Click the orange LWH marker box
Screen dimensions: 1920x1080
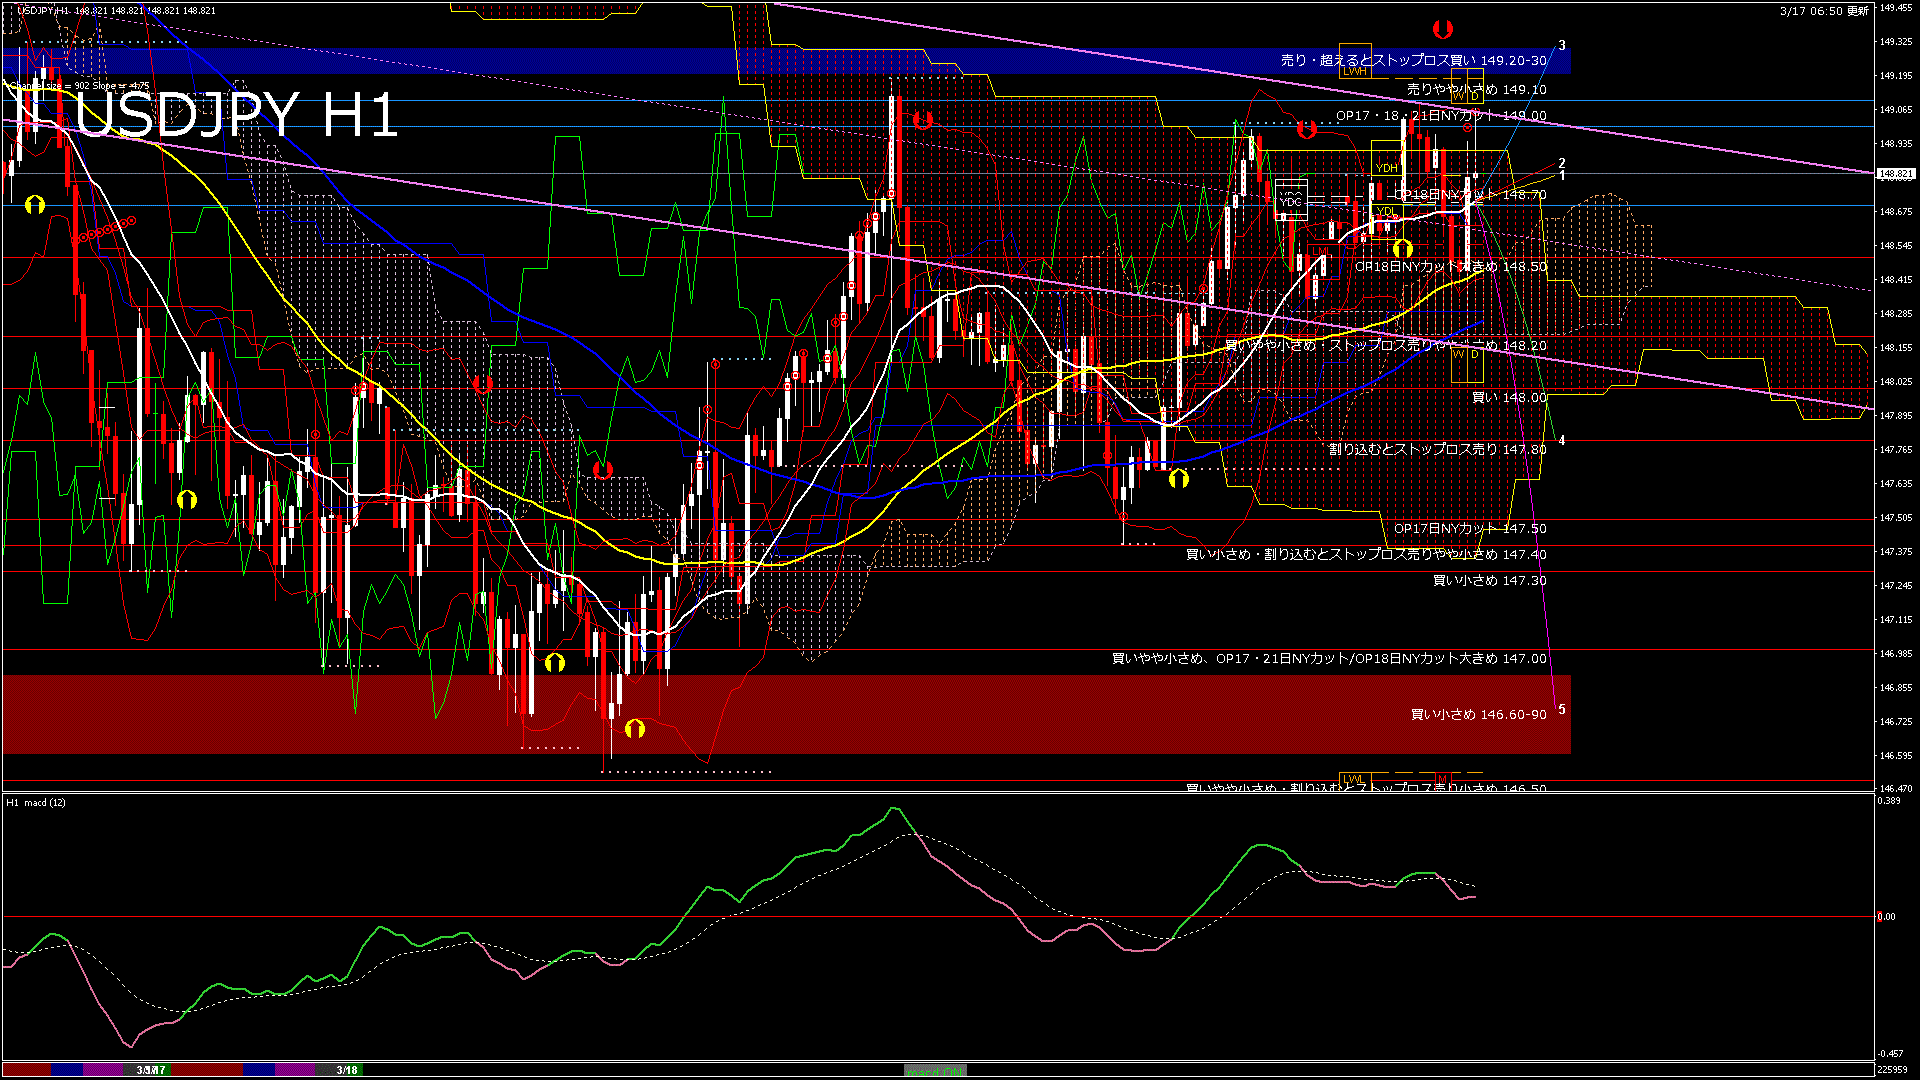1354,71
